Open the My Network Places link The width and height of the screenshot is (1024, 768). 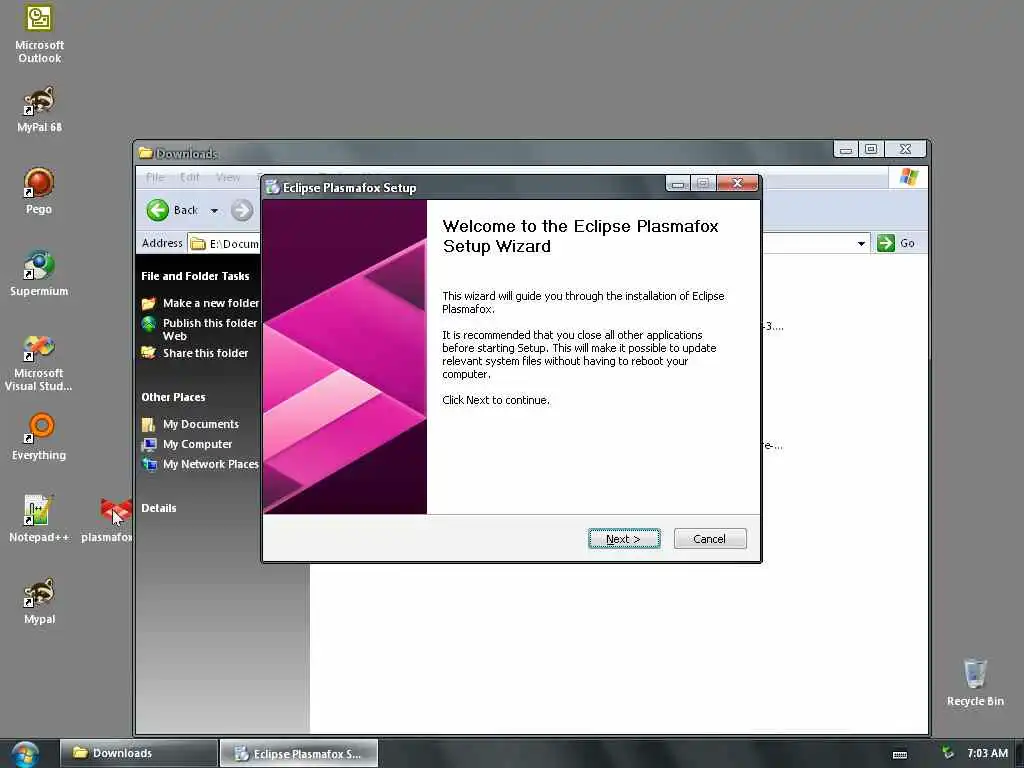click(x=210, y=464)
